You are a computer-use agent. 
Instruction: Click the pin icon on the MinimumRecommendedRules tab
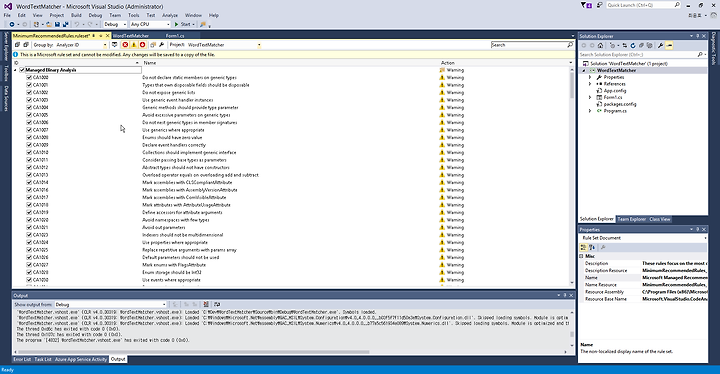pos(94,36)
